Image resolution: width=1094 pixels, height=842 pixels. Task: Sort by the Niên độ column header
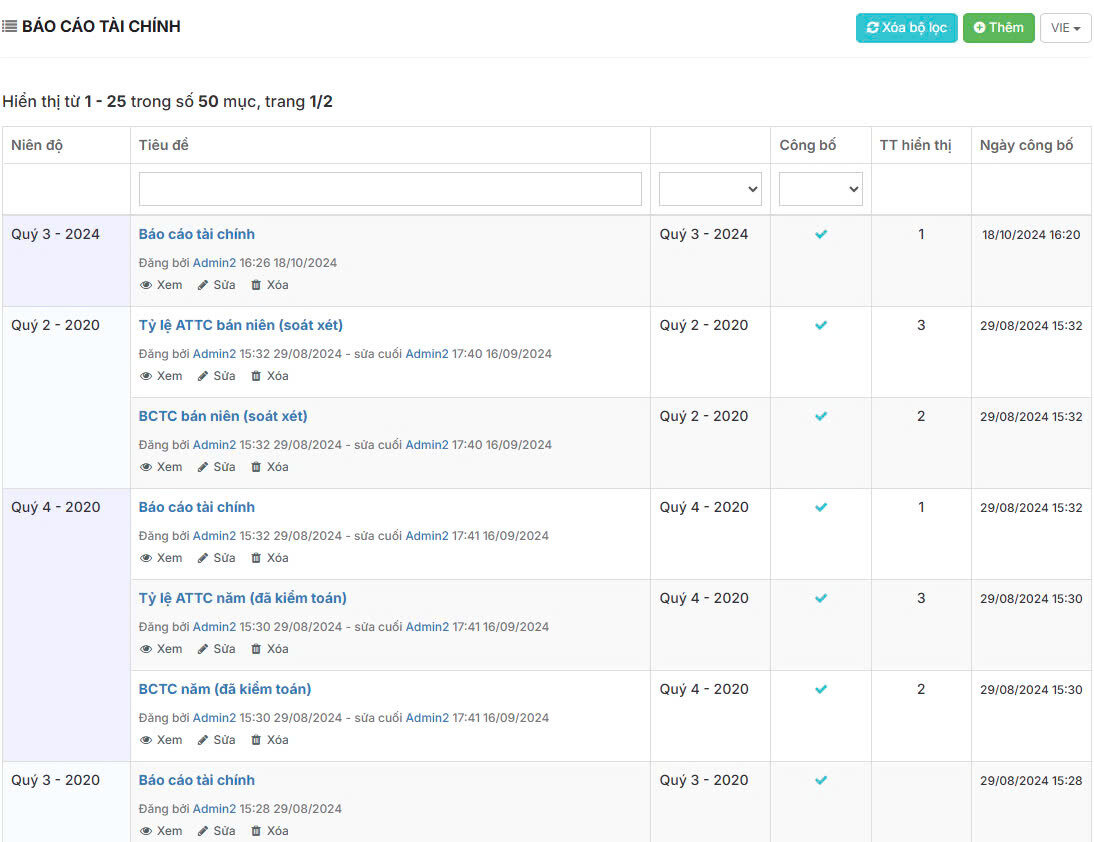pyautogui.click(x=37, y=145)
